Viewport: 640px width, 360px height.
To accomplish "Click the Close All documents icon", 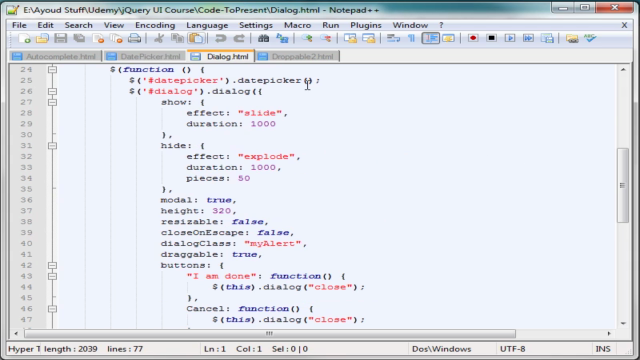I will (x=116, y=38).
